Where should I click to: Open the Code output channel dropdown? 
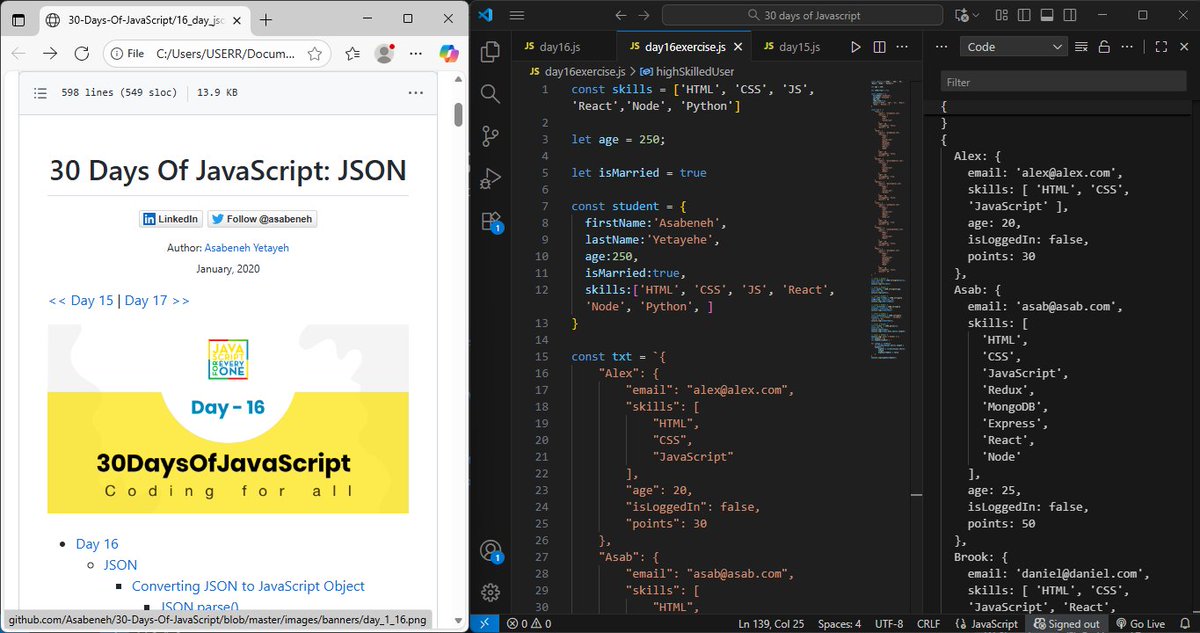coord(1013,47)
